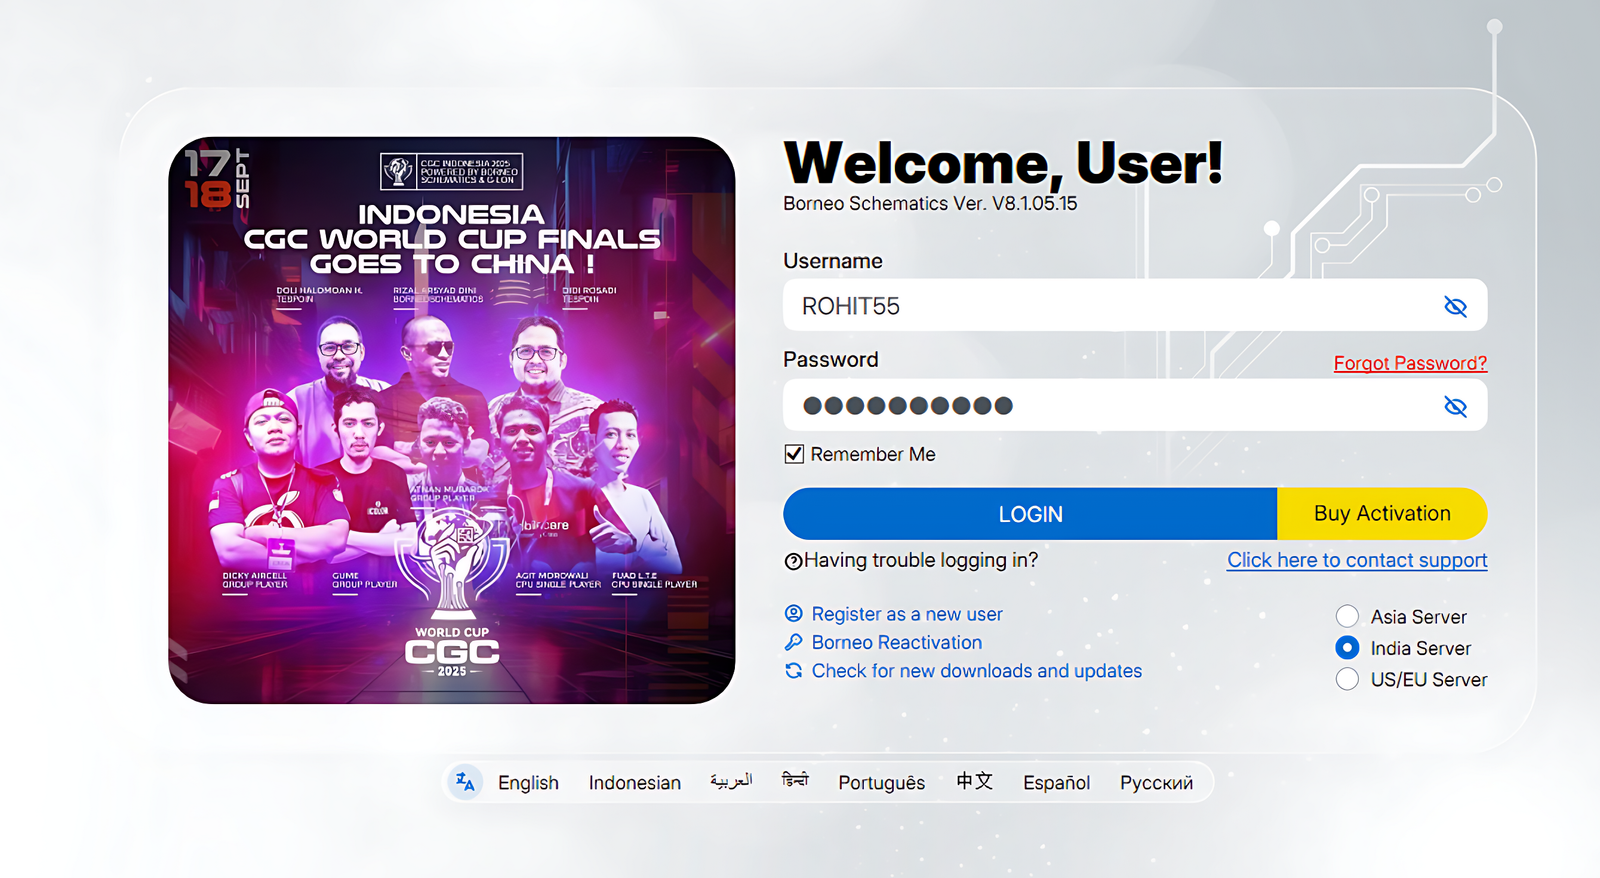The width and height of the screenshot is (1600, 878).
Task: Toggle password visibility eye icon
Action: coord(1455,406)
